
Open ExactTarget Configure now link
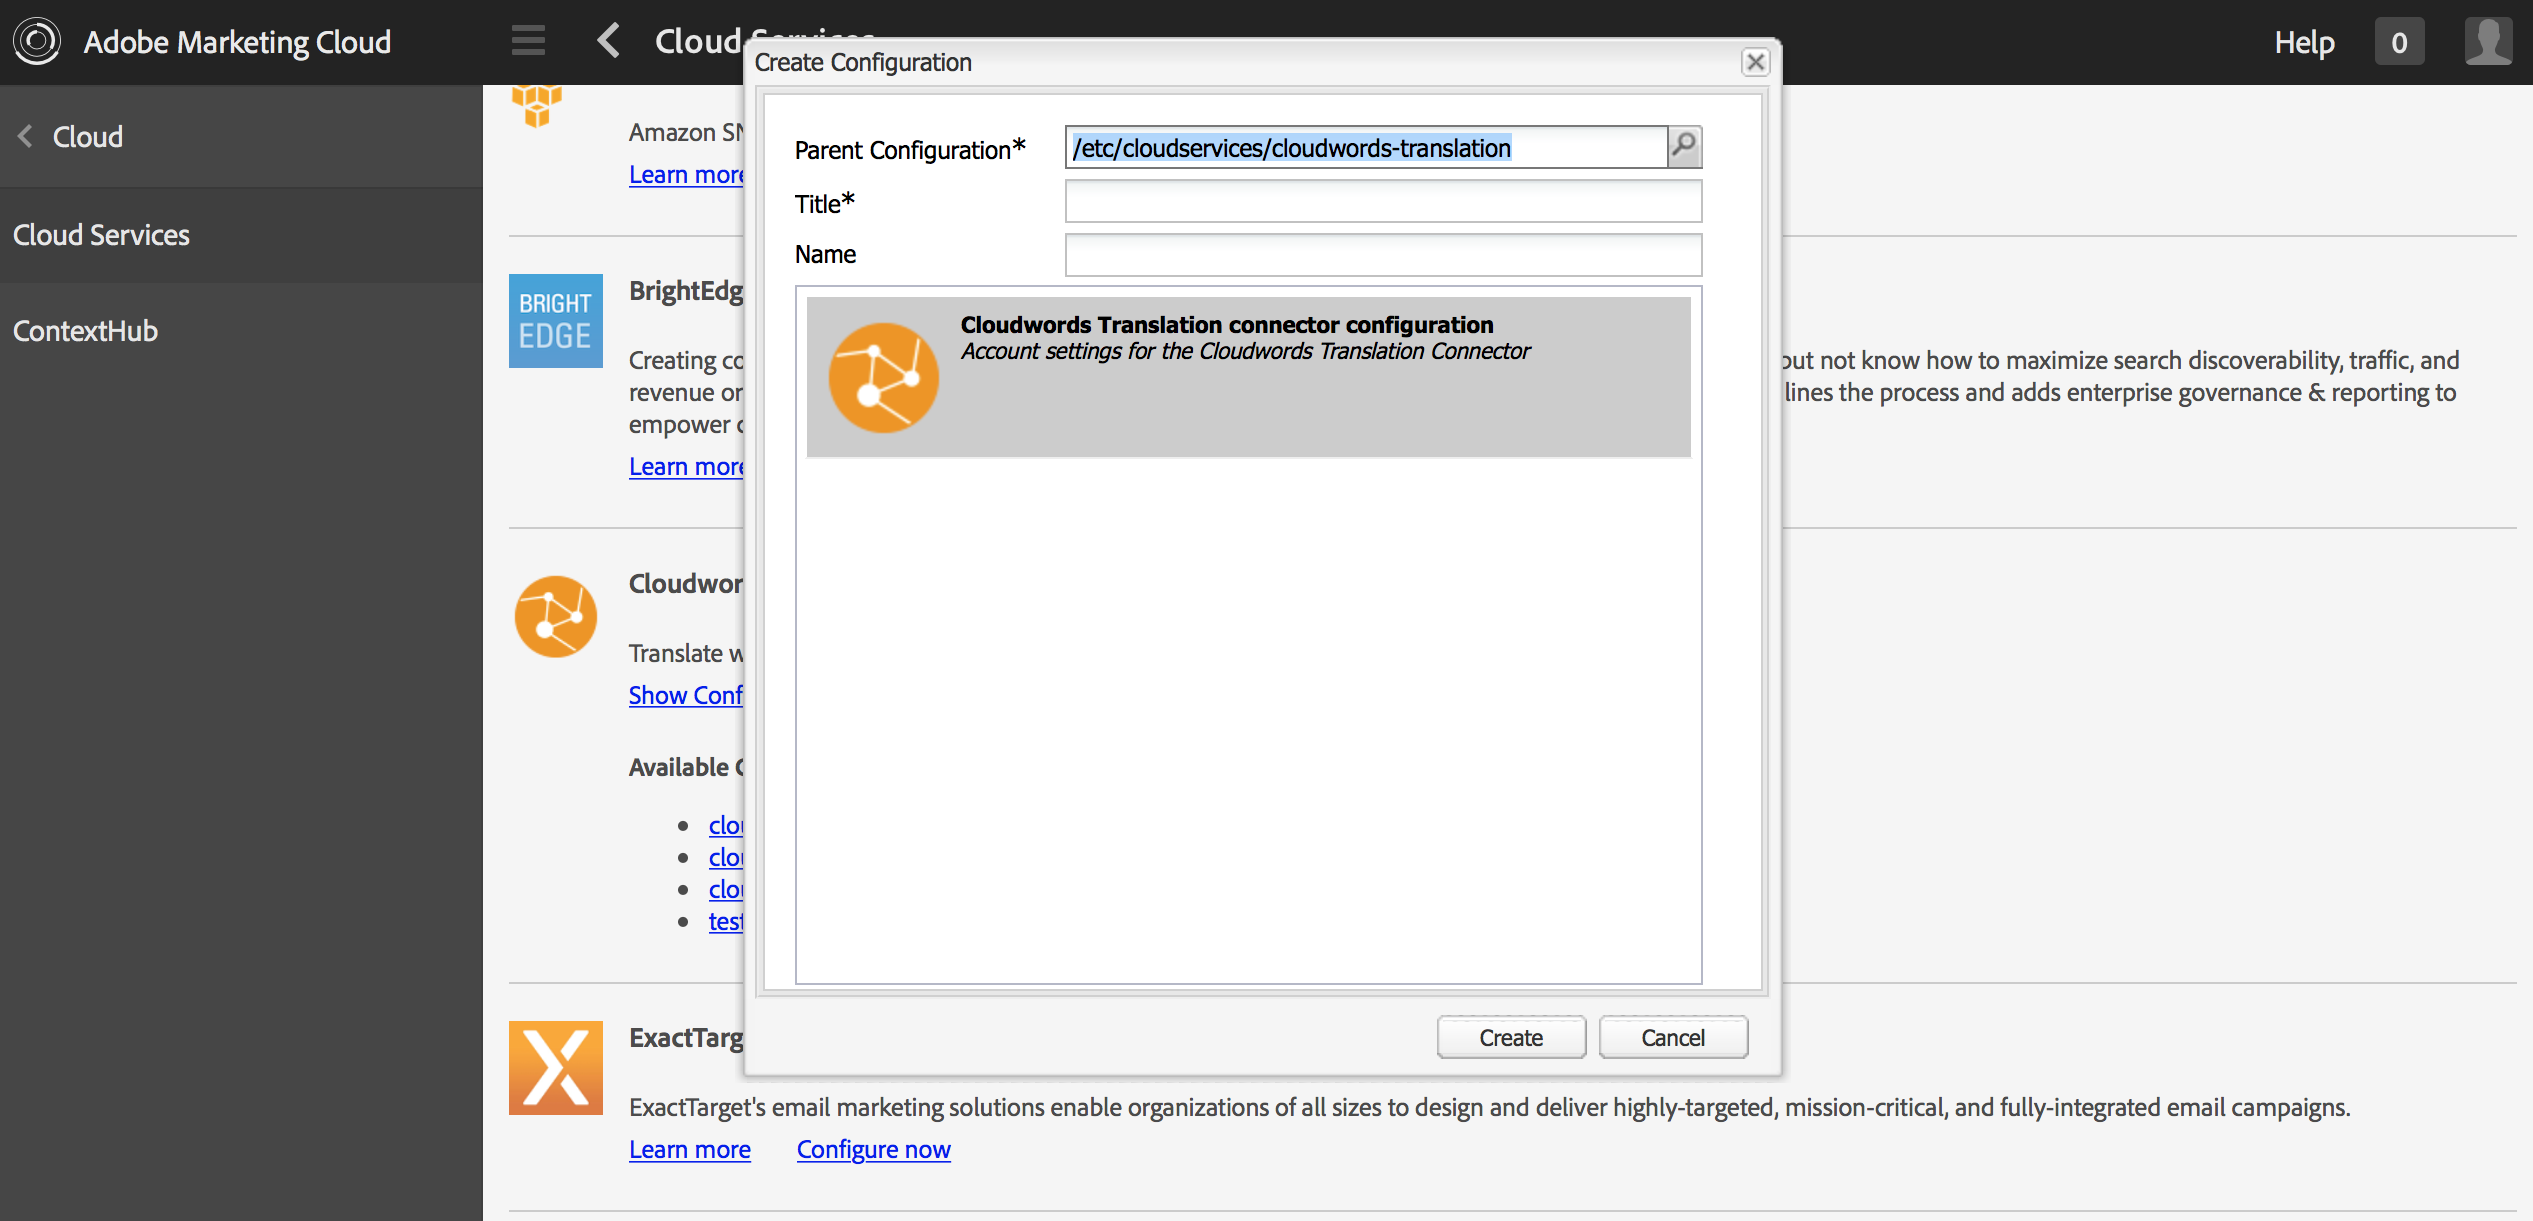[x=873, y=1149]
